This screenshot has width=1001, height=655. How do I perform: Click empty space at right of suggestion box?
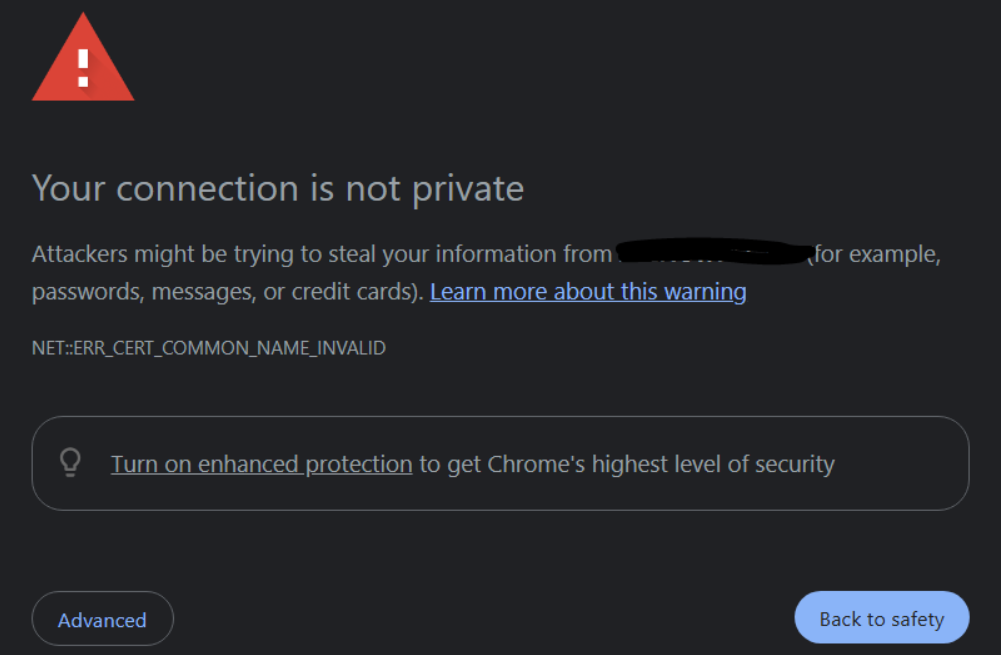point(905,464)
